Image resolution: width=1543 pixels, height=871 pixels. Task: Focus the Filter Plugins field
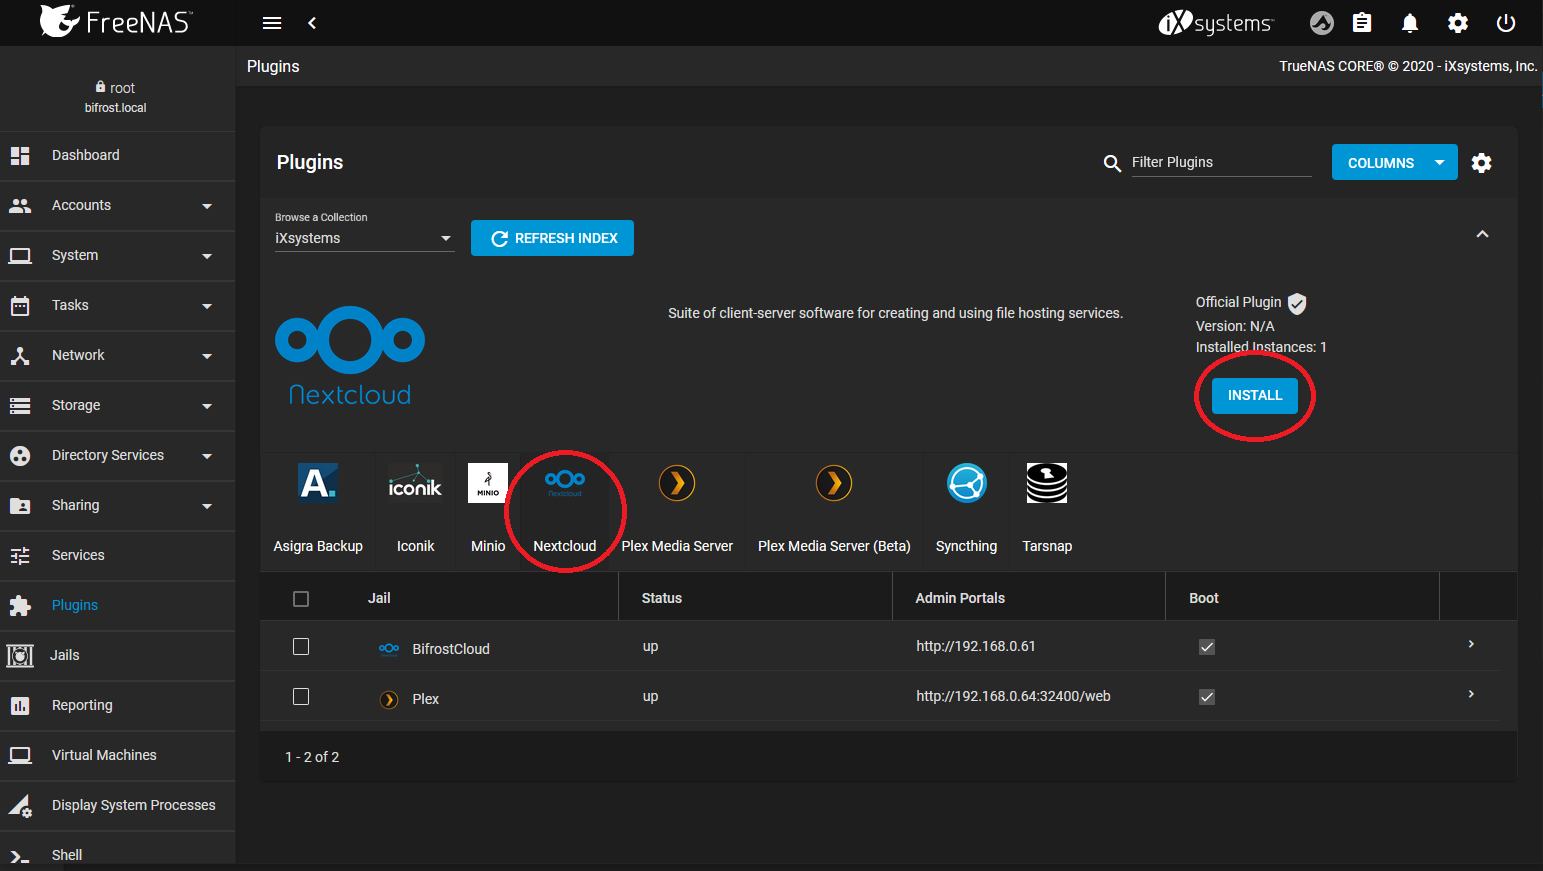click(x=1221, y=163)
